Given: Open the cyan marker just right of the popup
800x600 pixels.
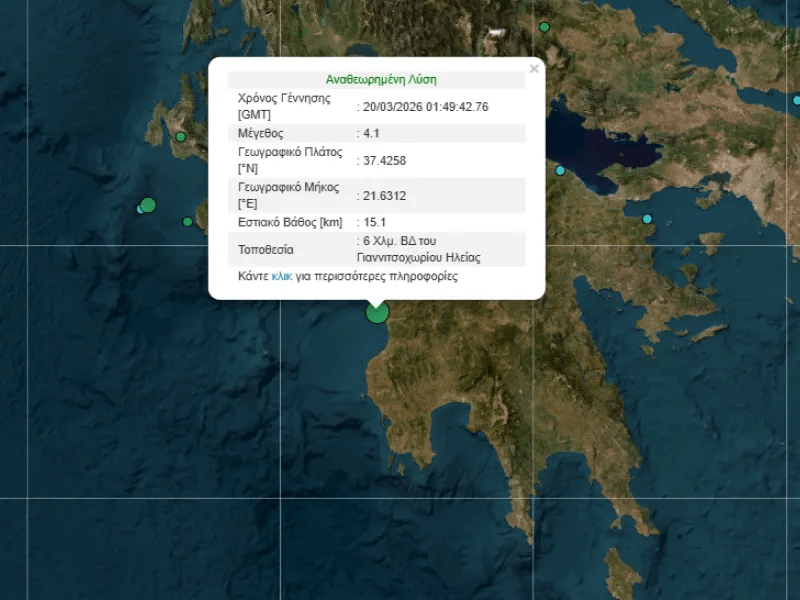Looking at the screenshot, I should tap(560, 171).
